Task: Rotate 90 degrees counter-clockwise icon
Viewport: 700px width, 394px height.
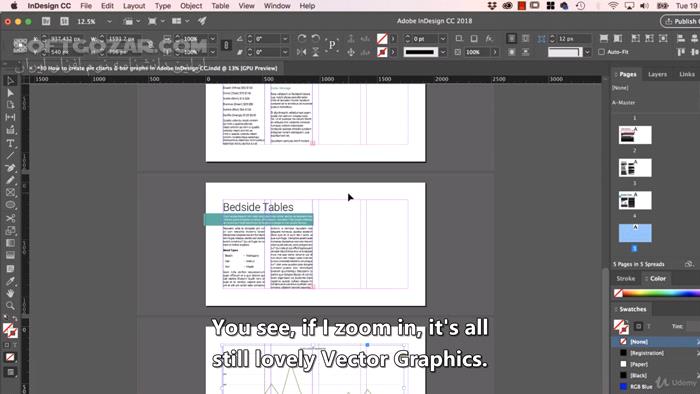Action: (316, 39)
